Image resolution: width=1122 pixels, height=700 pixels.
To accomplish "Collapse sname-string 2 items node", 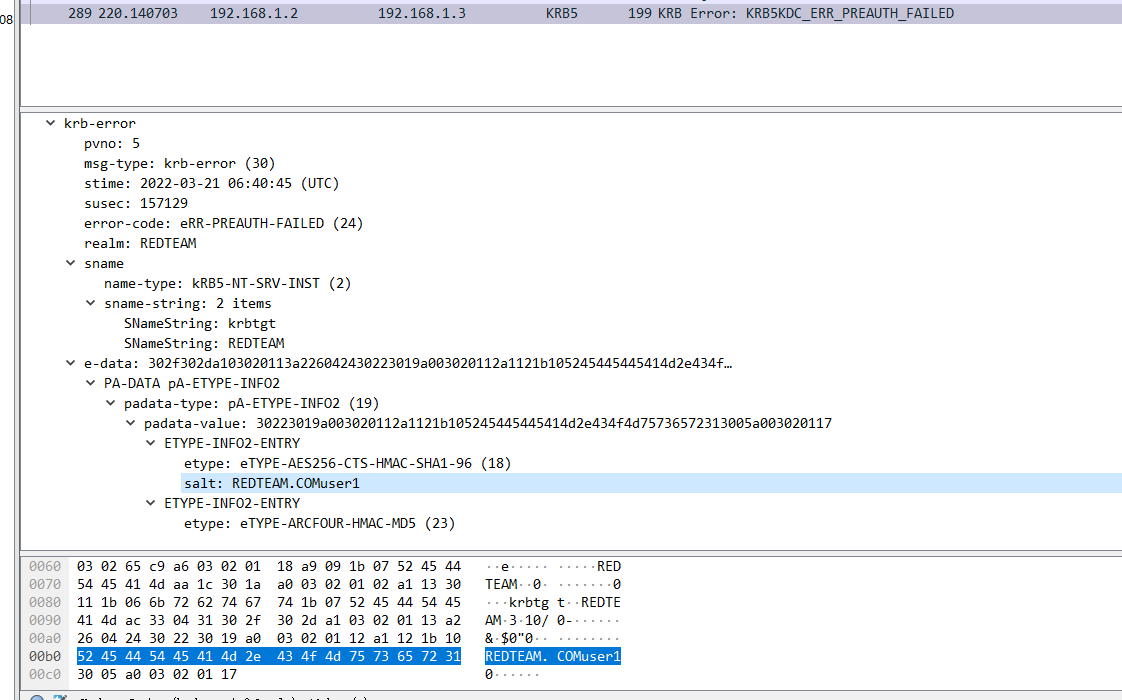I will click(90, 303).
